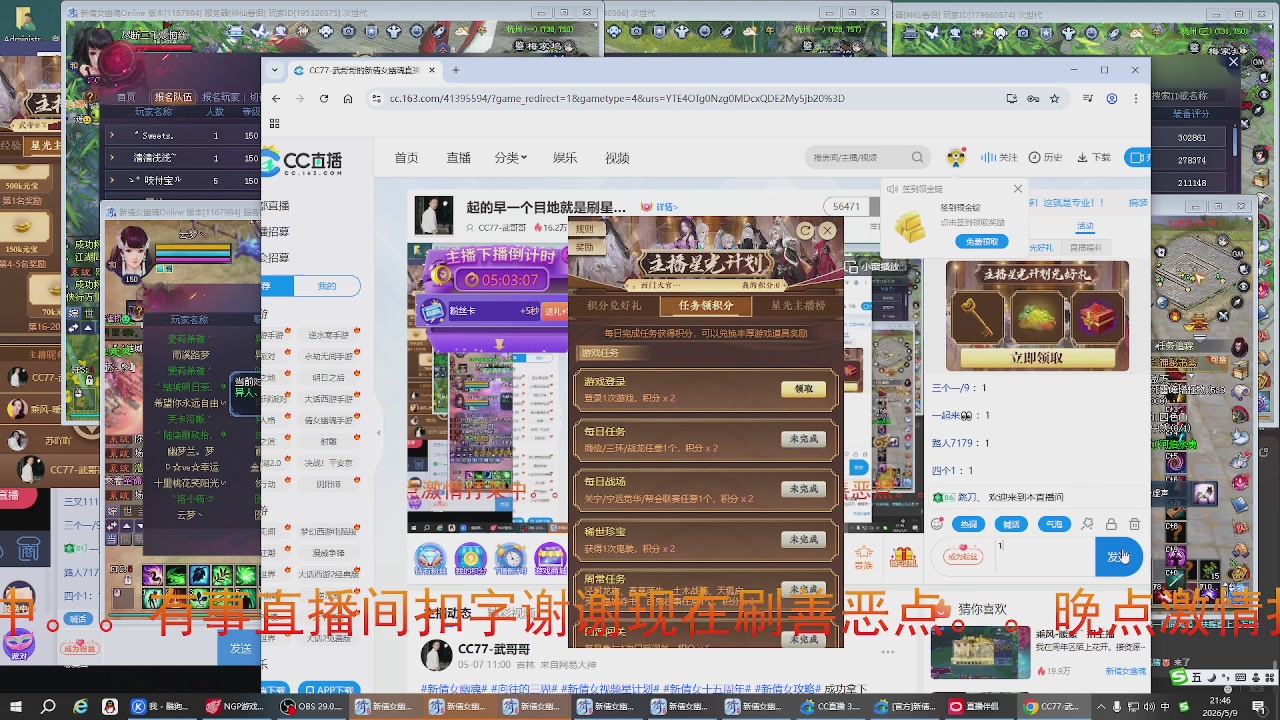Close the 主播星光计划 popup

point(827,231)
